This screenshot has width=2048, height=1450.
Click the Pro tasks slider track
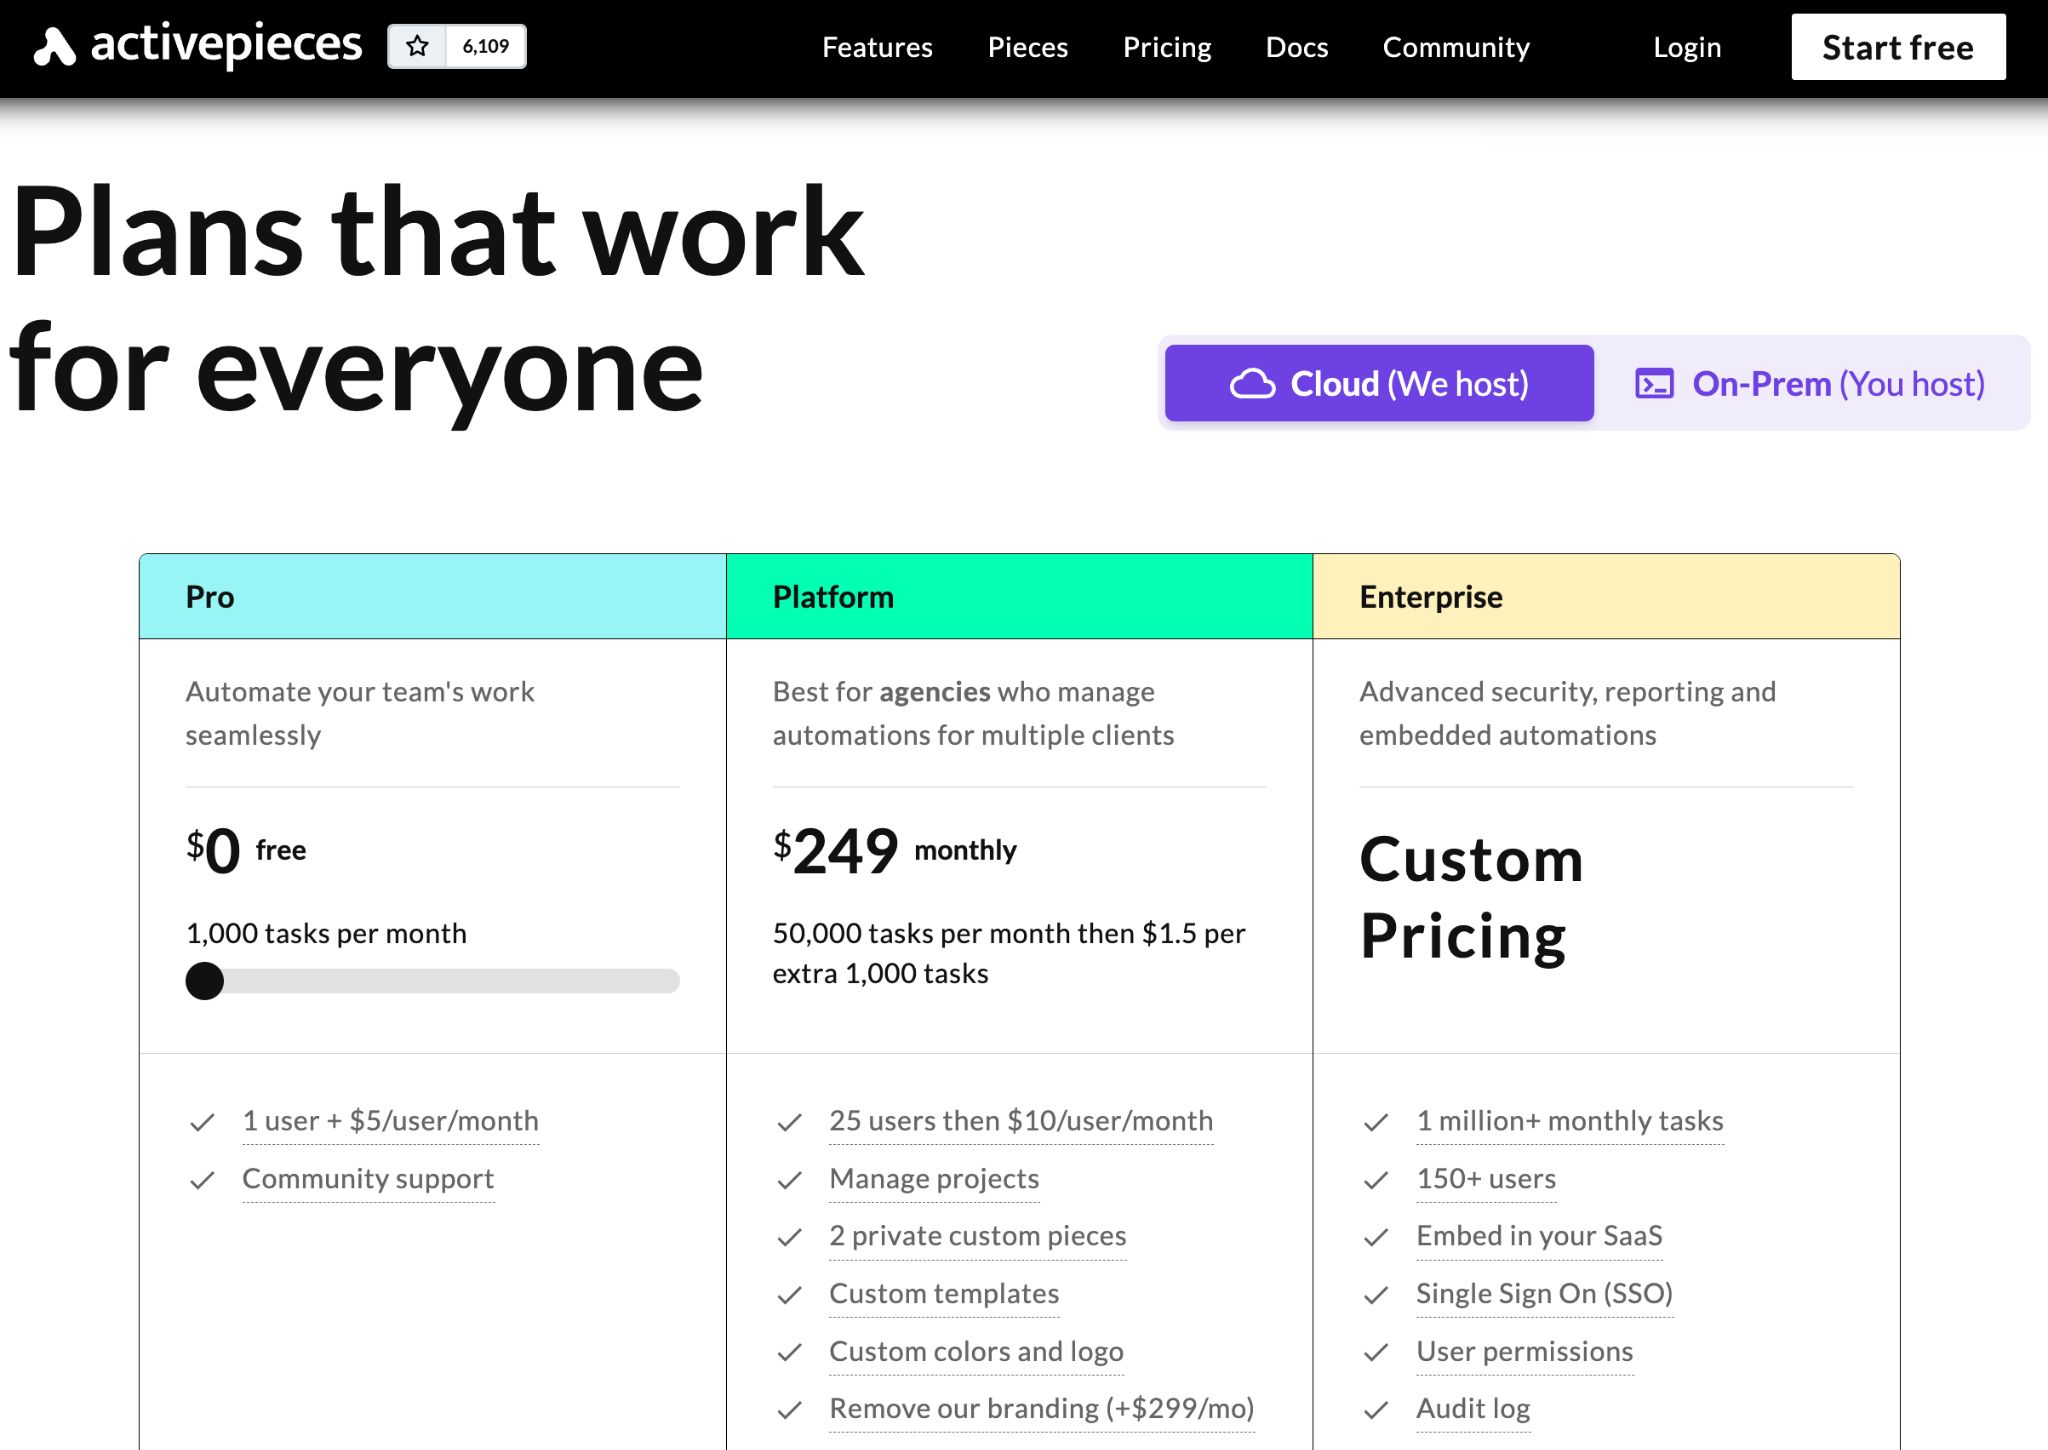tap(433, 981)
